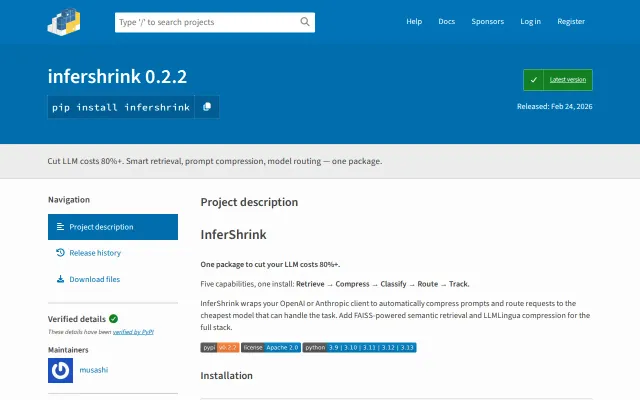
Task: Click the Download files arrow icon
Action: (x=60, y=279)
